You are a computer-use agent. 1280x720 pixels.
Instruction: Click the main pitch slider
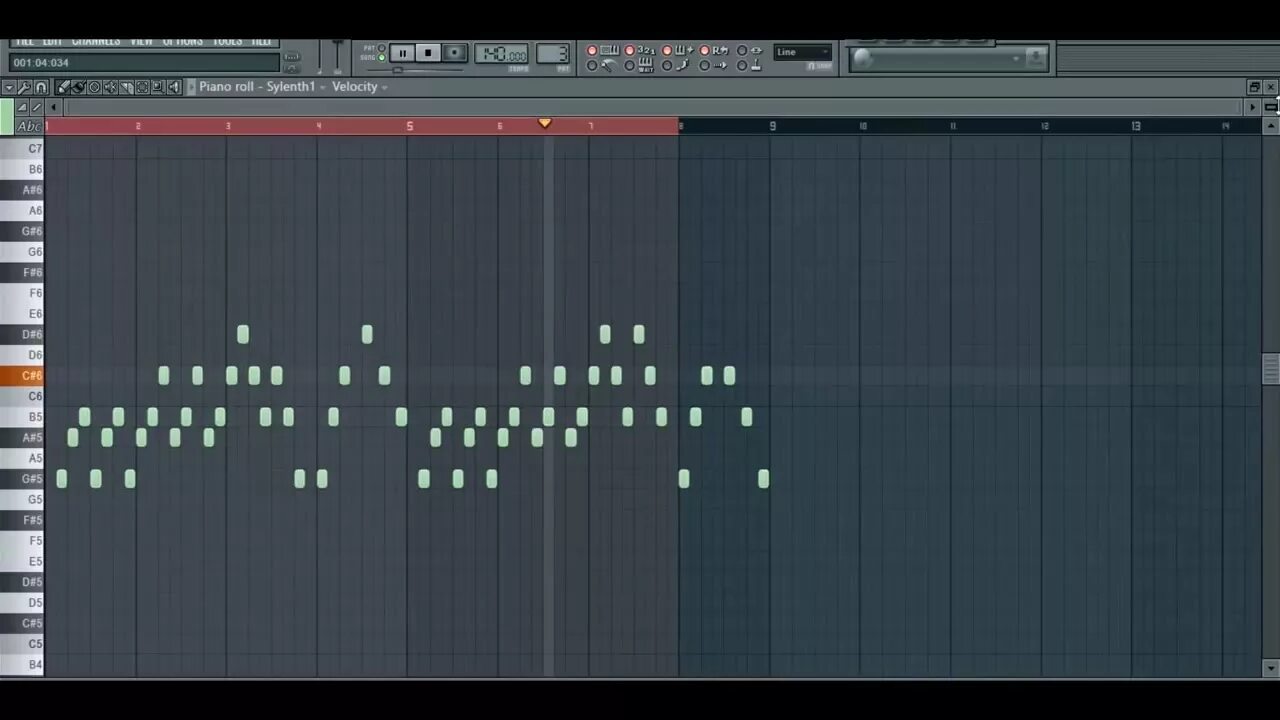[337, 58]
